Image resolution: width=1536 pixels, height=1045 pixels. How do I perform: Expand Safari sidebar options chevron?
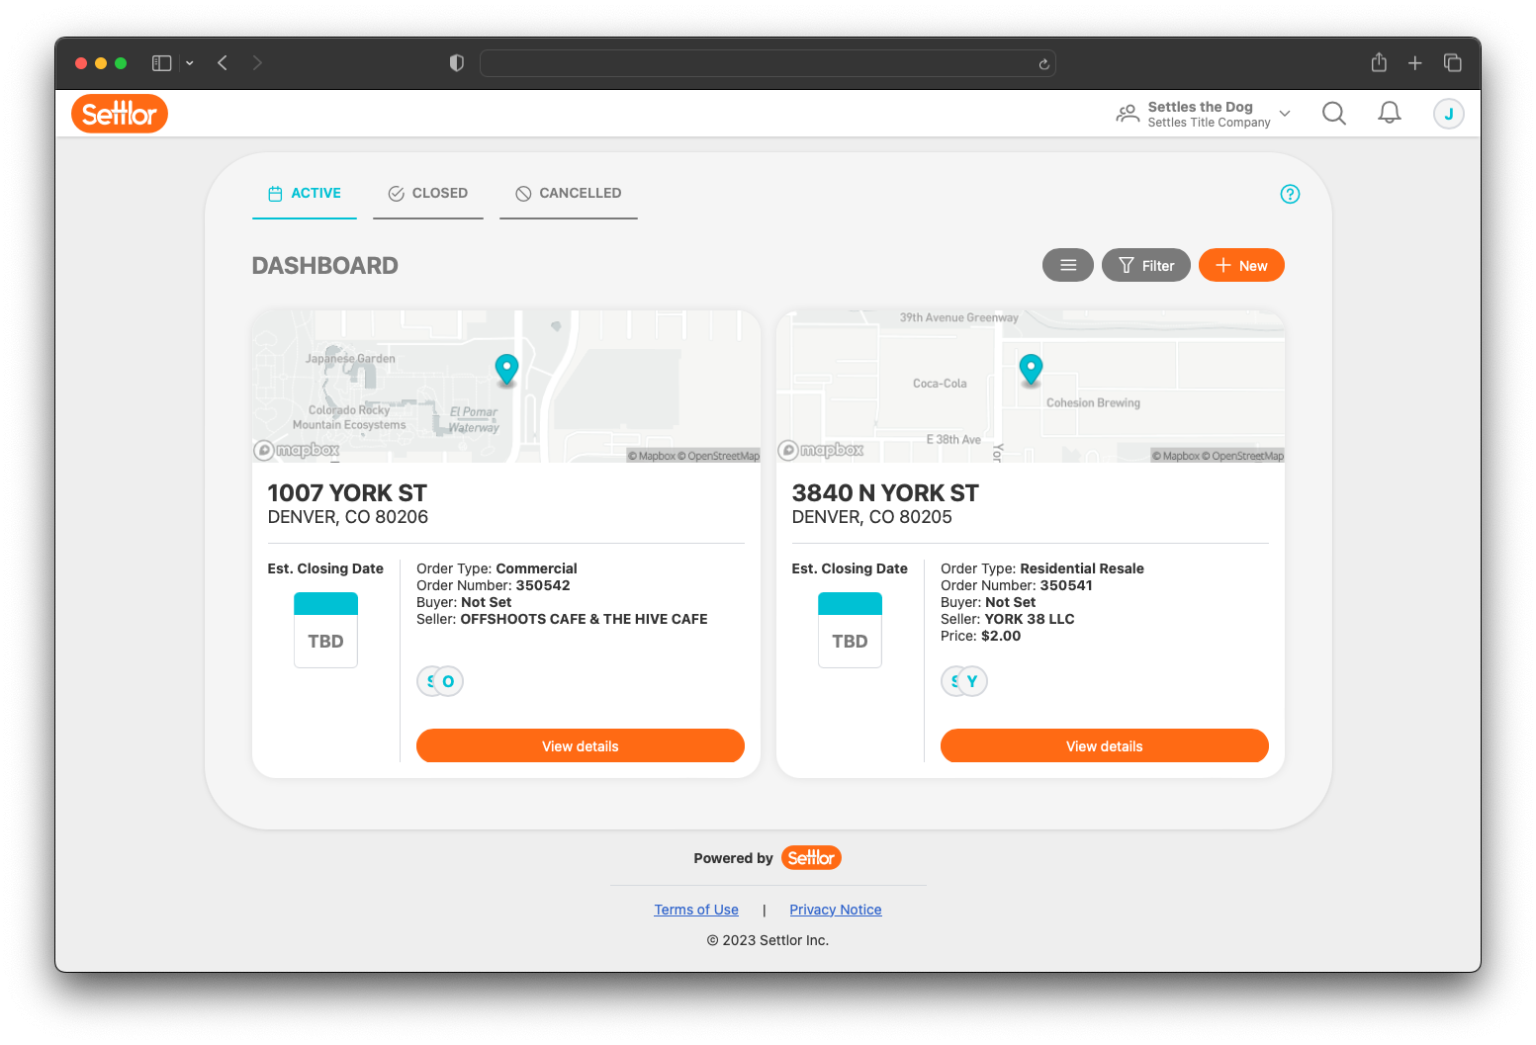pos(189,63)
